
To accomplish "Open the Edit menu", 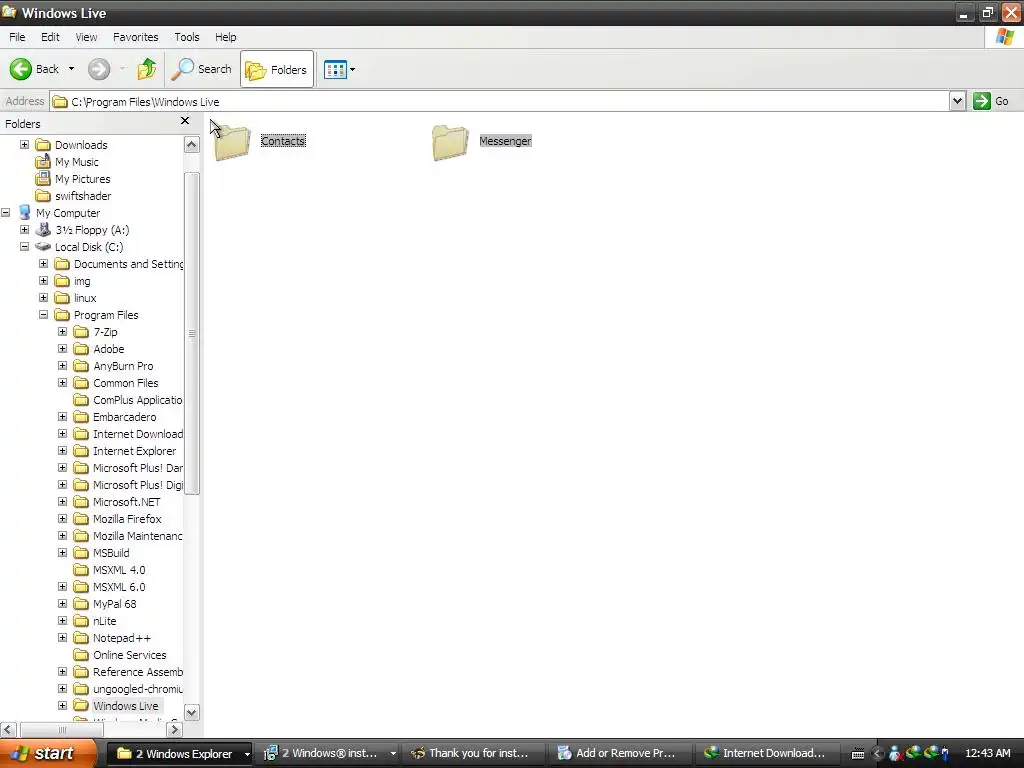I will click(50, 37).
